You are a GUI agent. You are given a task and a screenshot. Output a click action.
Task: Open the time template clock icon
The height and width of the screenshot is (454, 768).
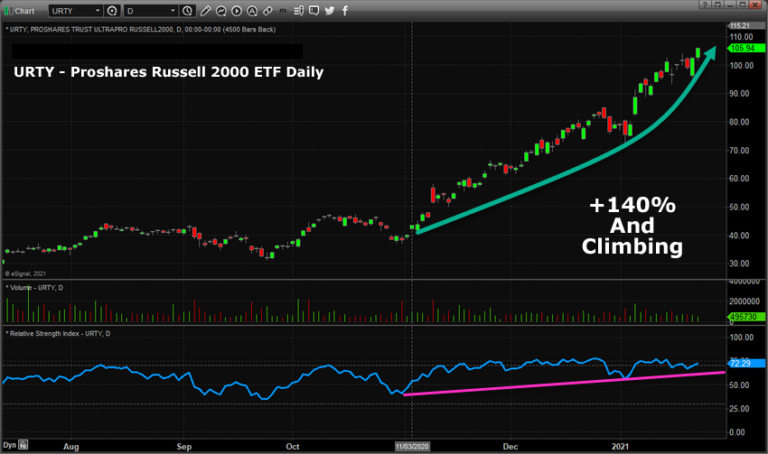click(x=187, y=11)
